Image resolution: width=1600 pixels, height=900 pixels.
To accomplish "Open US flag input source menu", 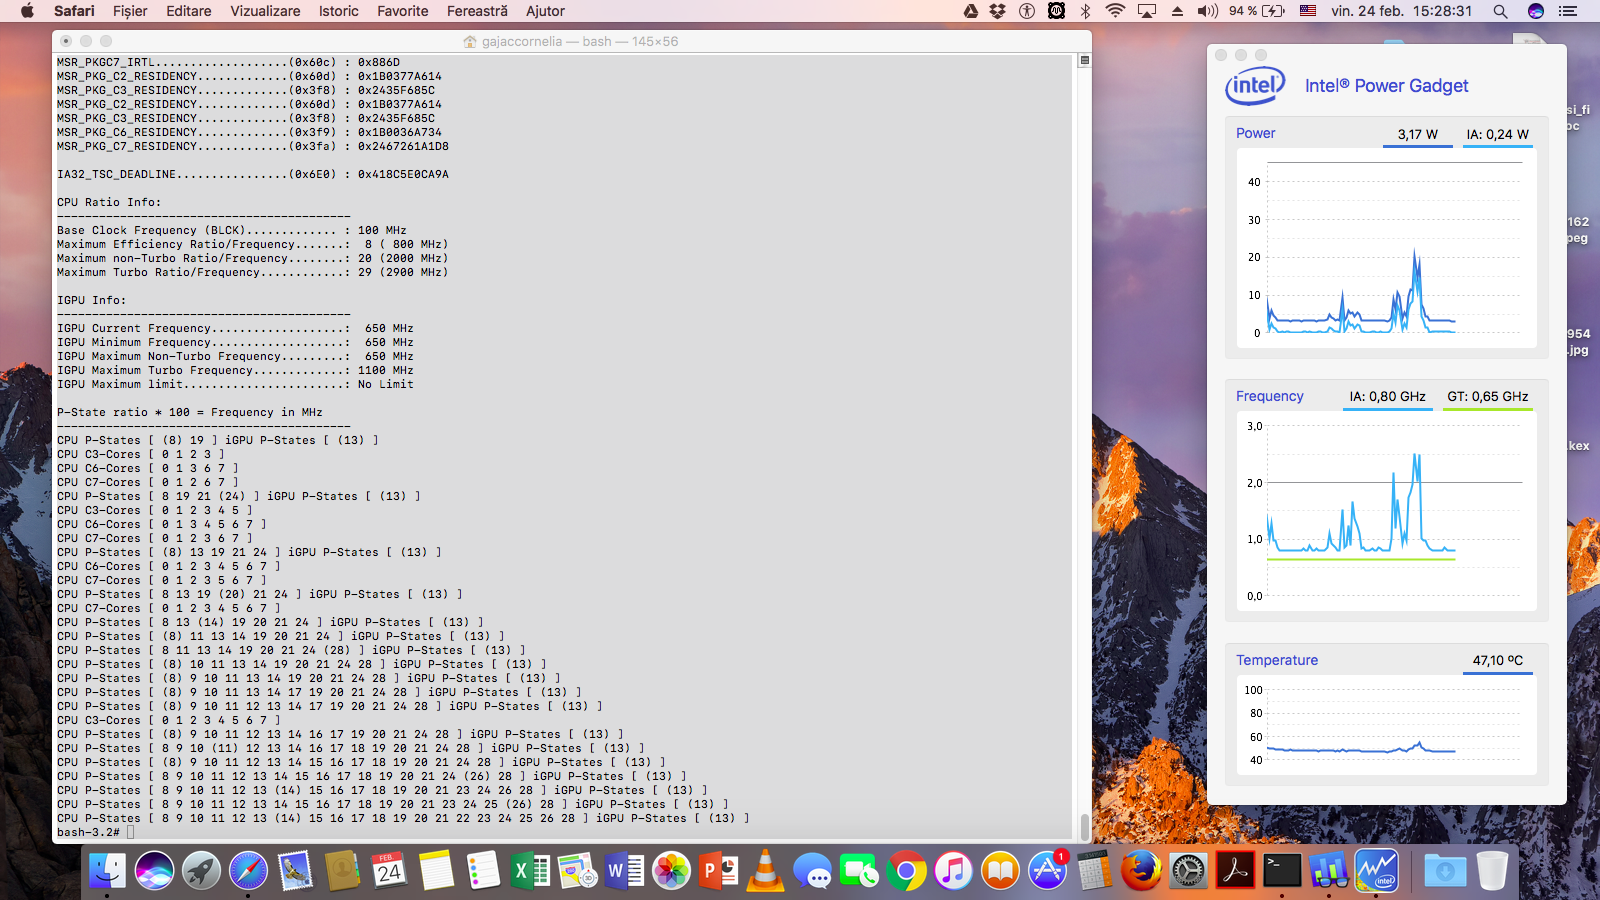I will click(1308, 11).
